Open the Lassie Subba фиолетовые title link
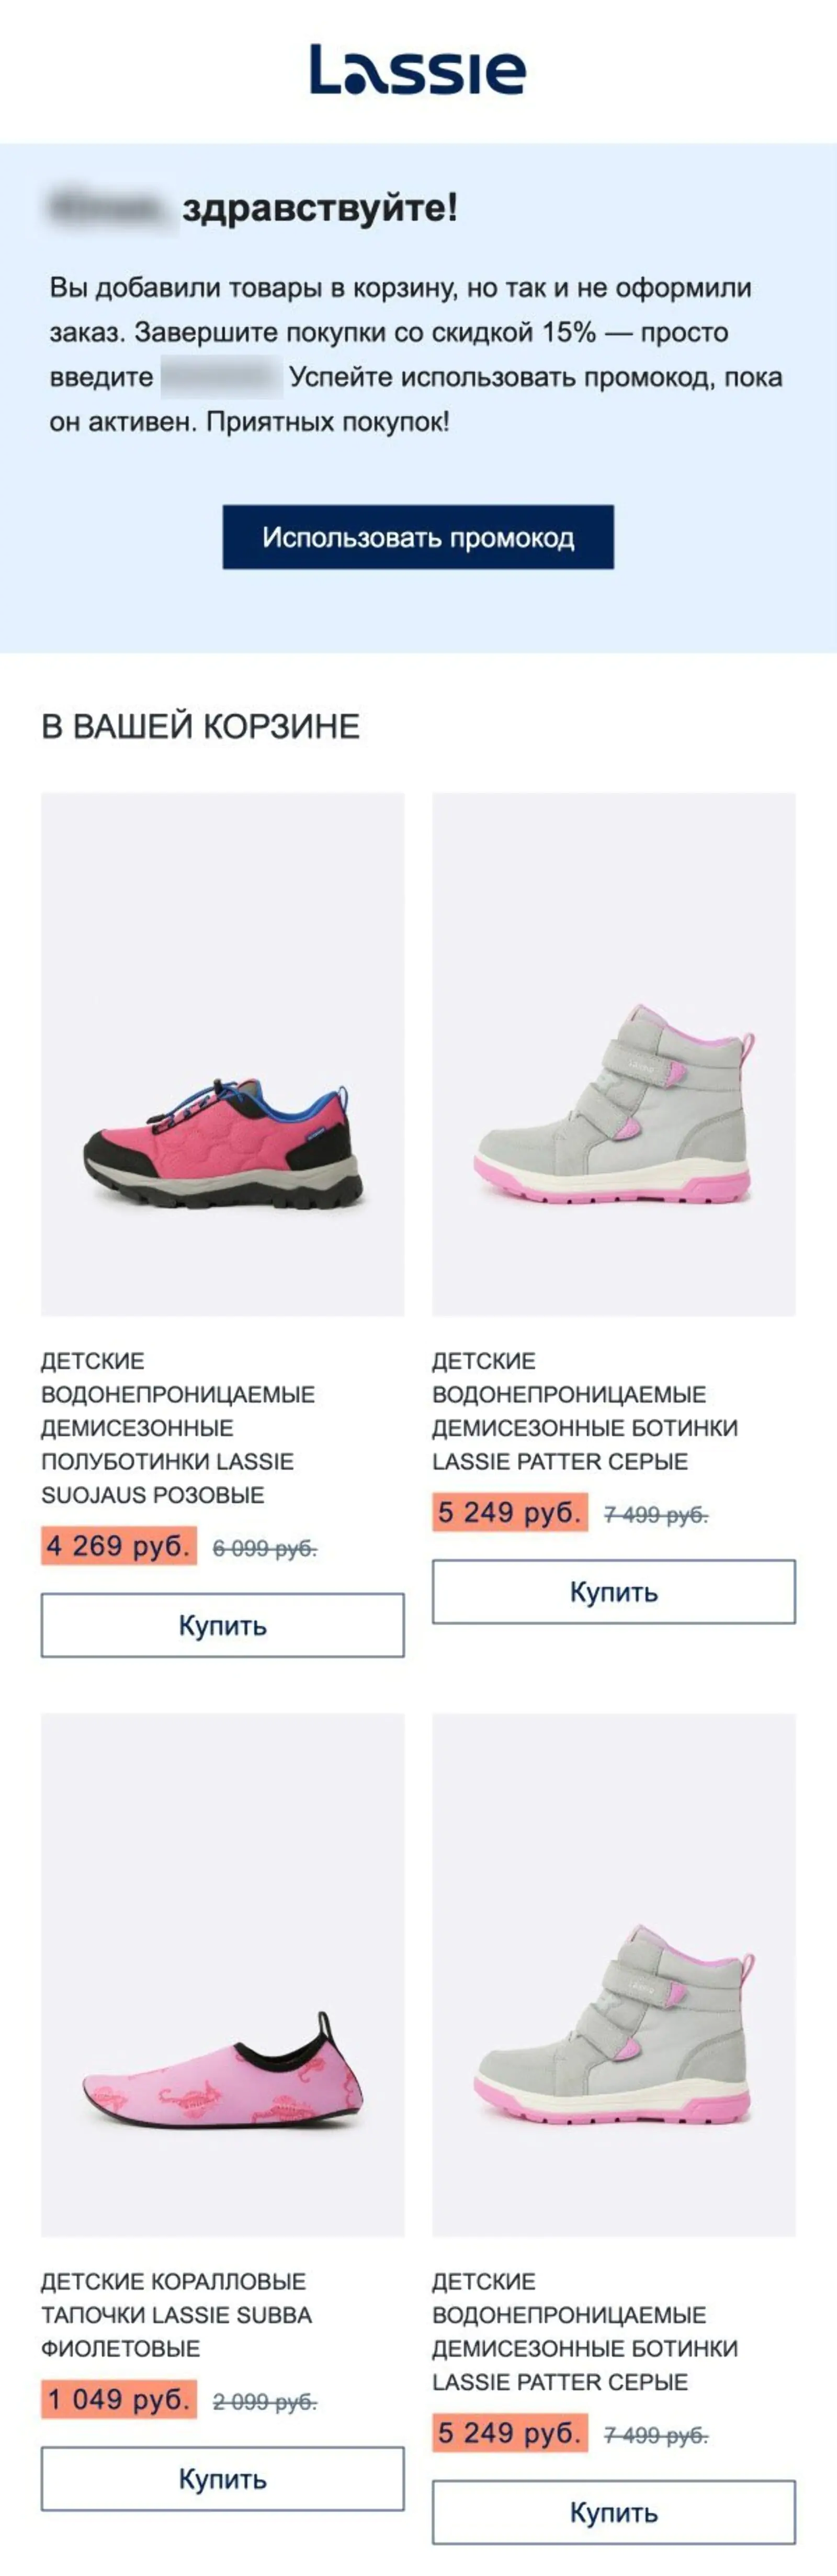The image size is (837, 2576). tap(177, 2314)
